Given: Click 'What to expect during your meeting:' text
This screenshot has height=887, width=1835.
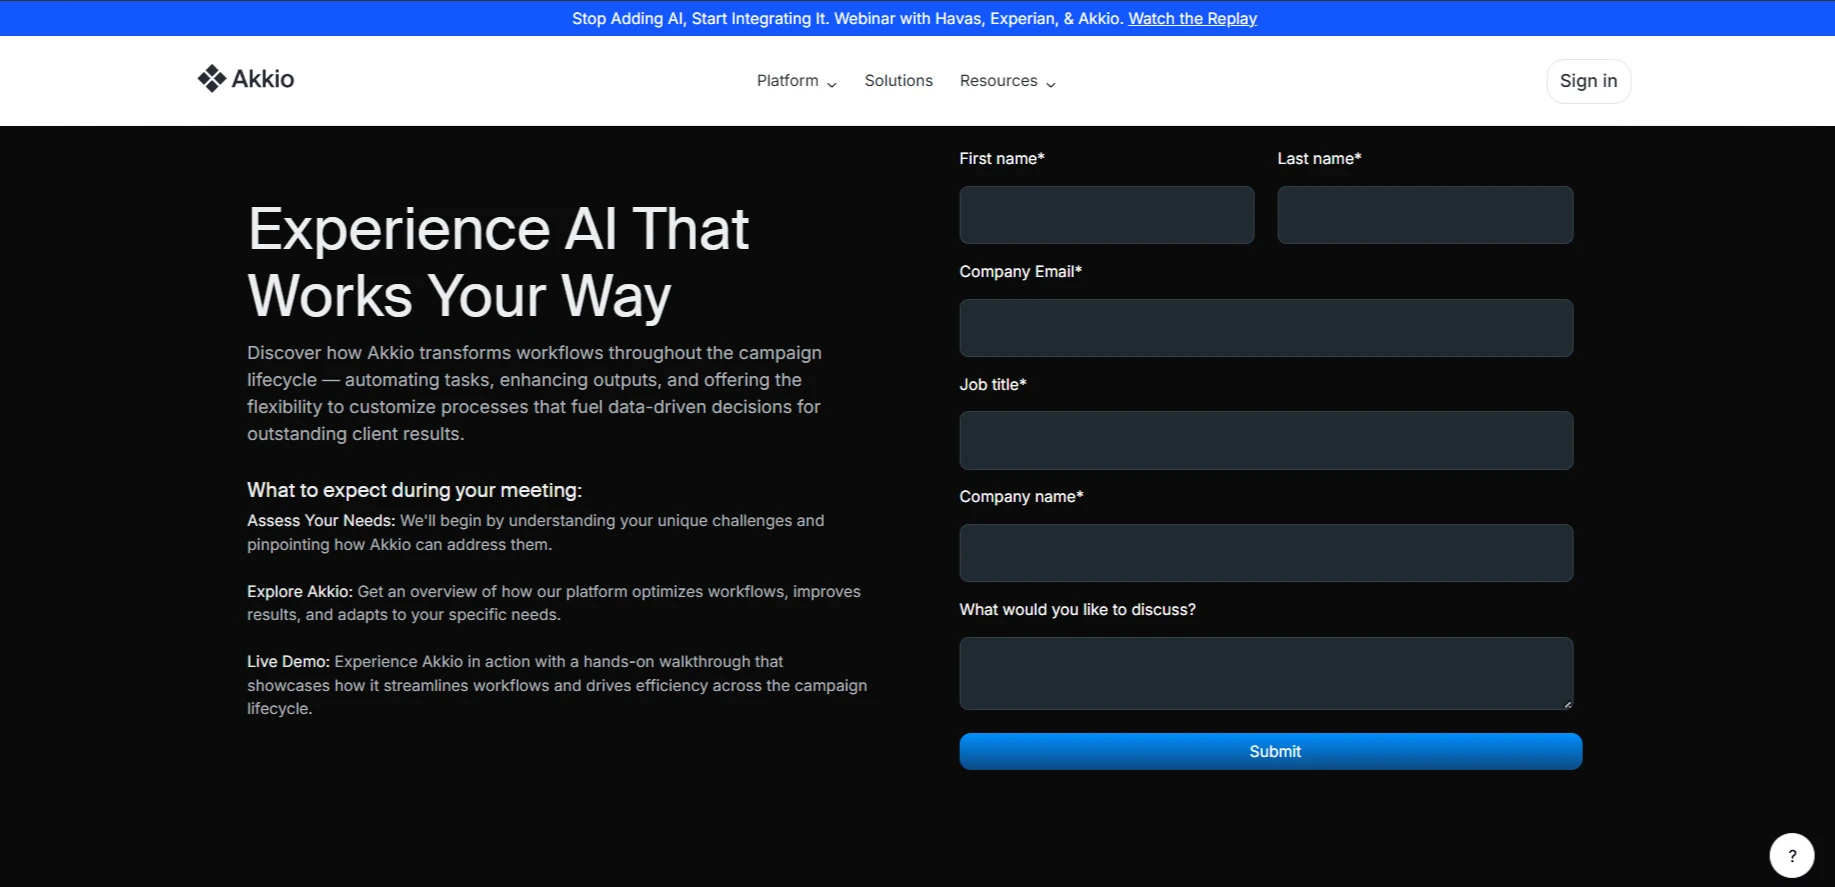Looking at the screenshot, I should tap(414, 490).
